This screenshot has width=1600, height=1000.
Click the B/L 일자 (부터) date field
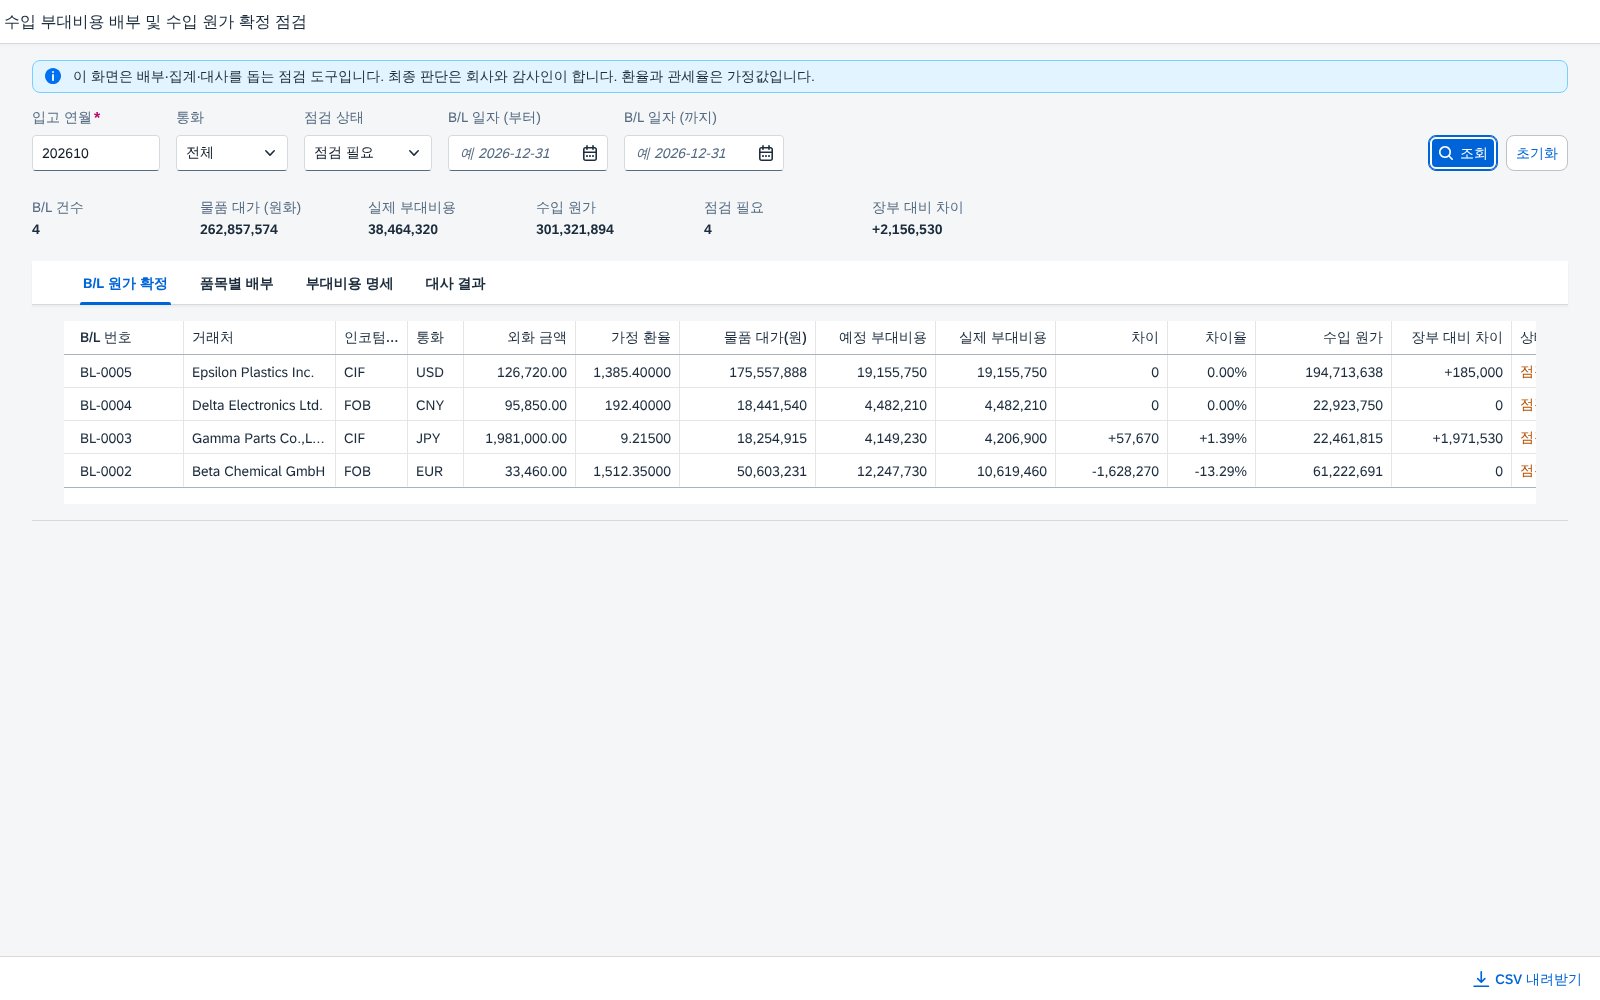[528, 153]
